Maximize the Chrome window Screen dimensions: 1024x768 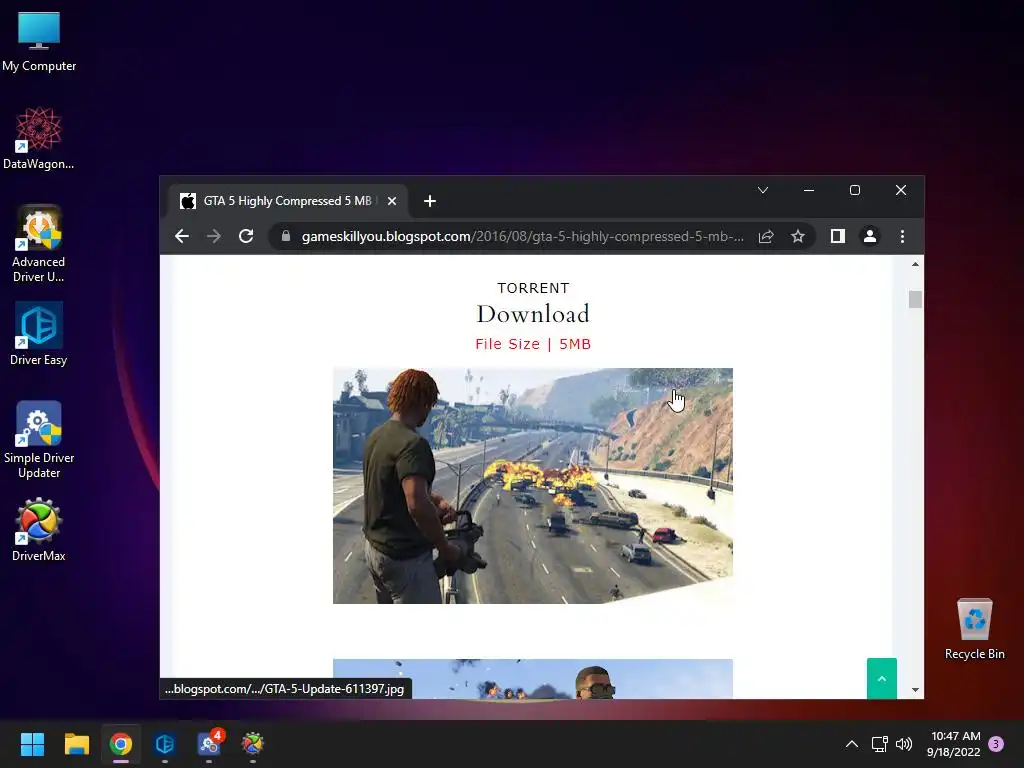pos(854,190)
